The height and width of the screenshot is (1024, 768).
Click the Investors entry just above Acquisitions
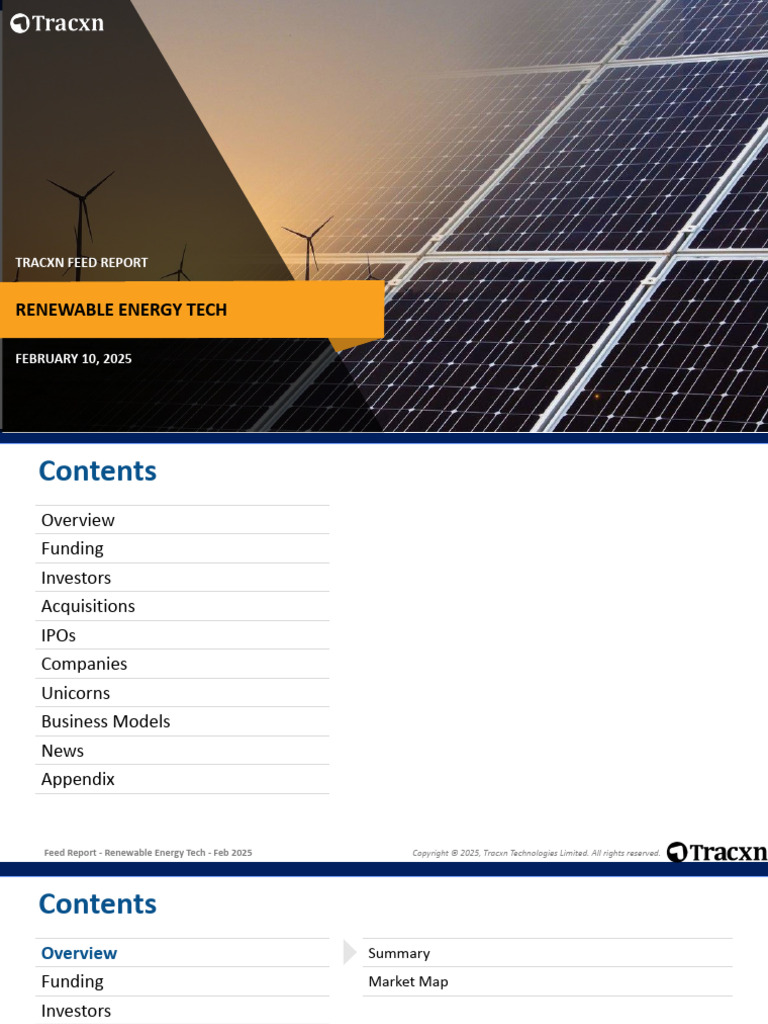(x=182, y=577)
